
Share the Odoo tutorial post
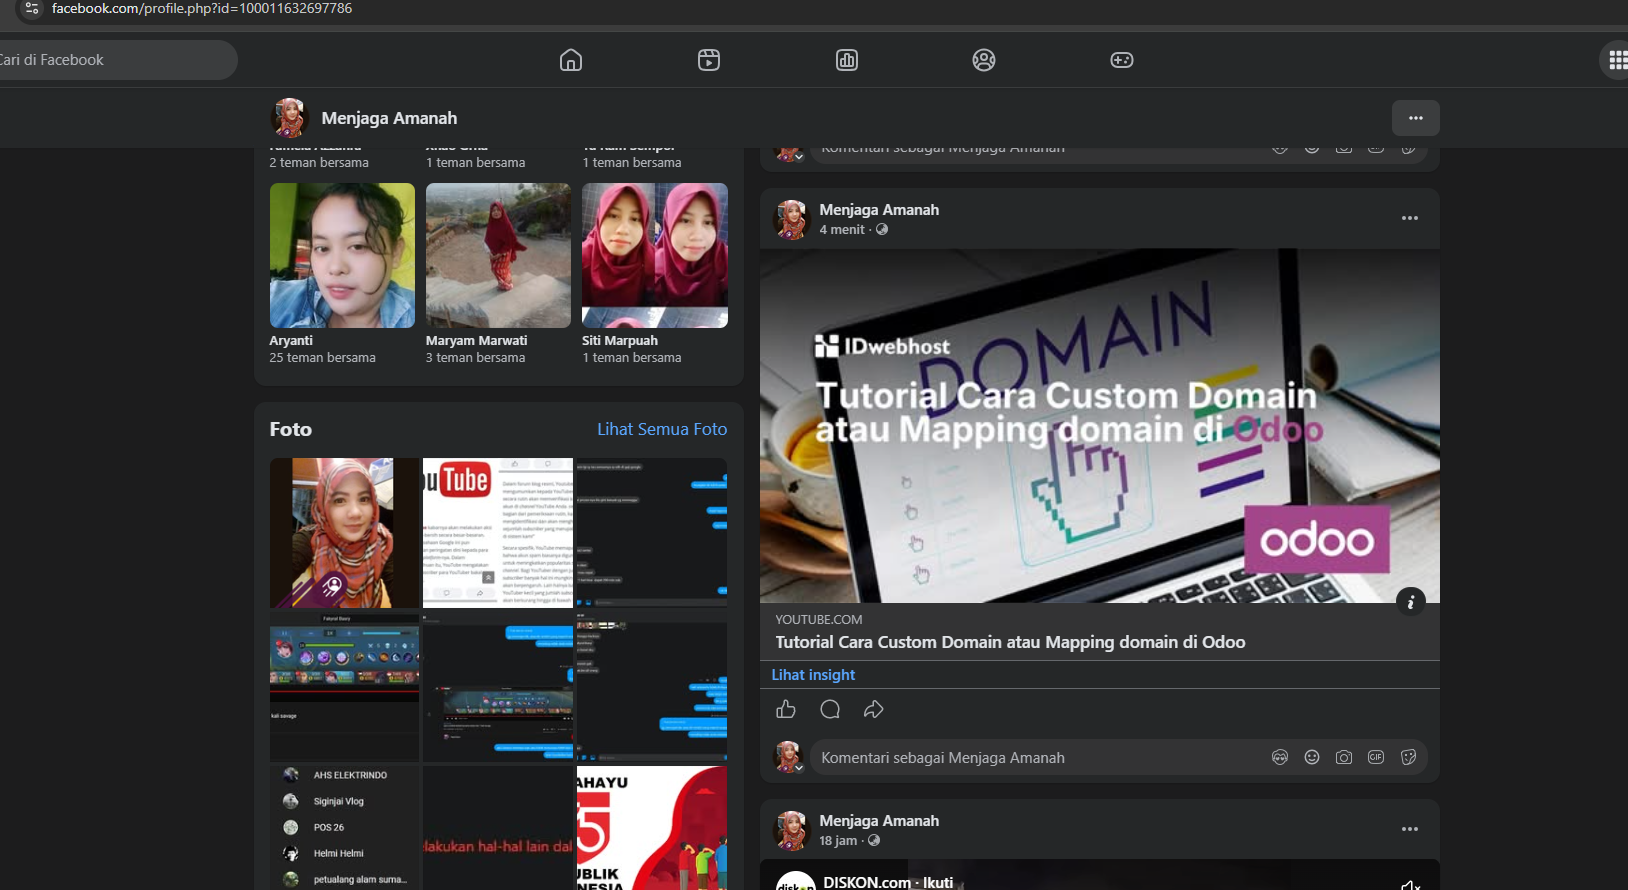pos(874,709)
